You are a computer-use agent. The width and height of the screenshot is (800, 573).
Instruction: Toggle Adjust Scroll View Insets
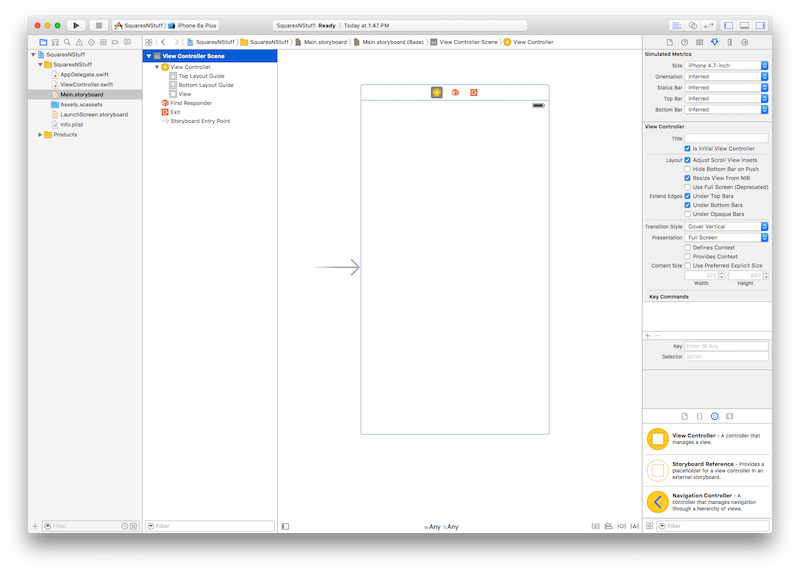click(x=687, y=160)
